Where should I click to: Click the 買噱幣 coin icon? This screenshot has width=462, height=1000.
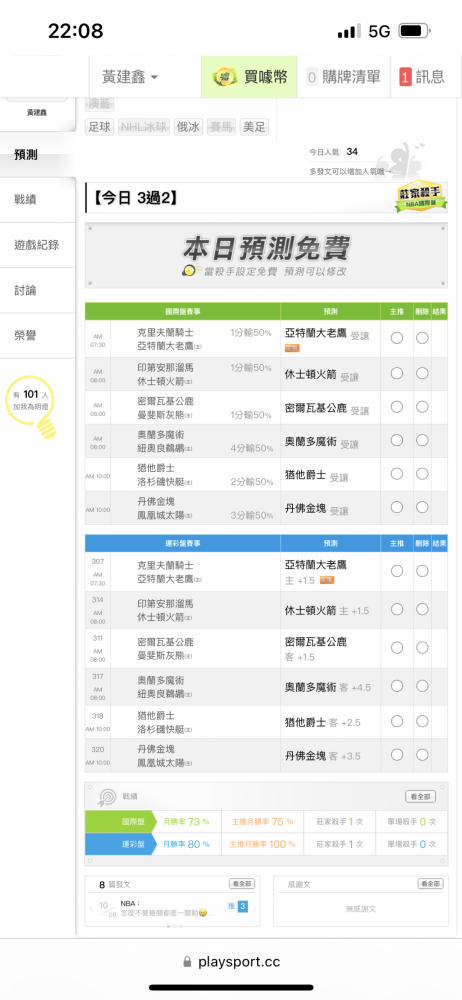pos(225,77)
